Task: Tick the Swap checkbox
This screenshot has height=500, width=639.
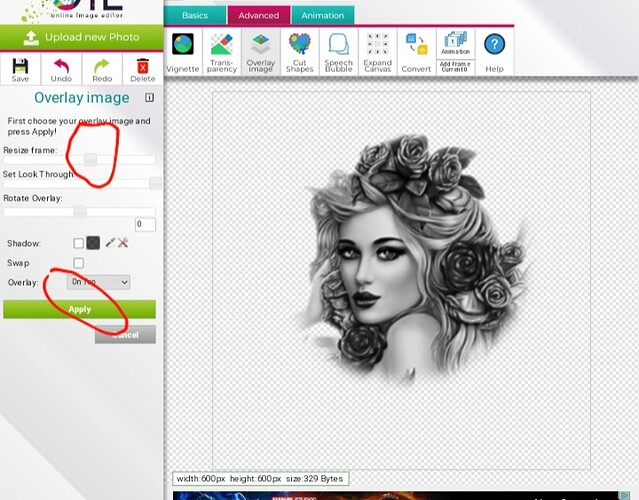Action: pos(78,263)
